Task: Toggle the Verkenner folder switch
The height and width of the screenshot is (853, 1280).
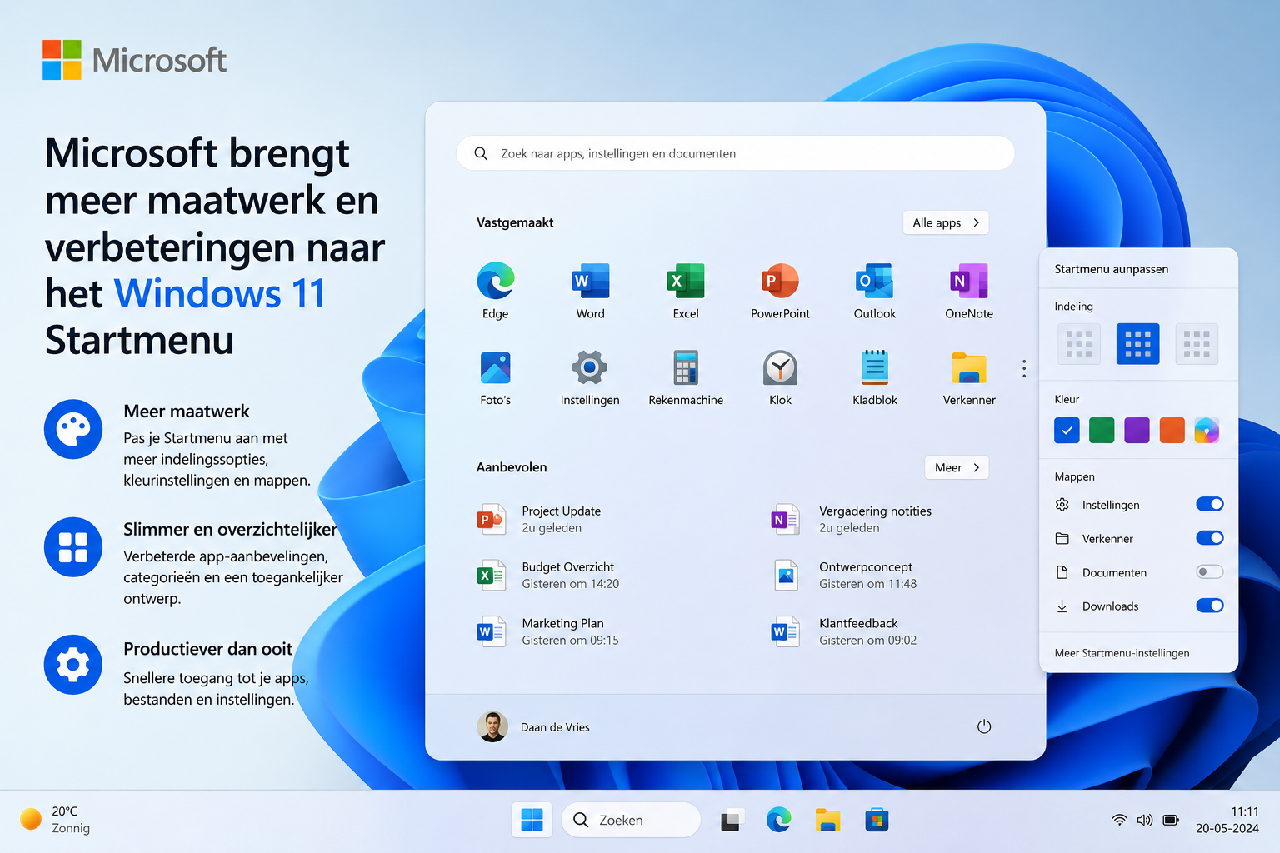Action: click(1210, 538)
